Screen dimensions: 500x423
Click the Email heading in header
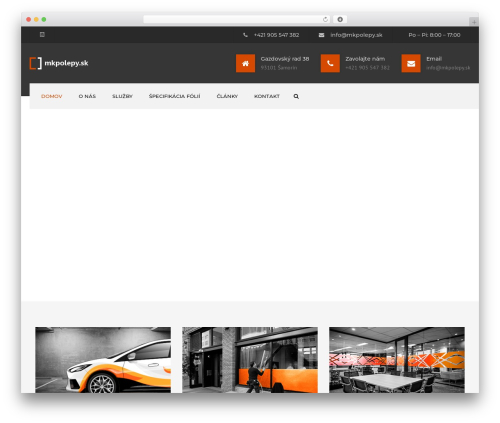pyautogui.click(x=434, y=59)
